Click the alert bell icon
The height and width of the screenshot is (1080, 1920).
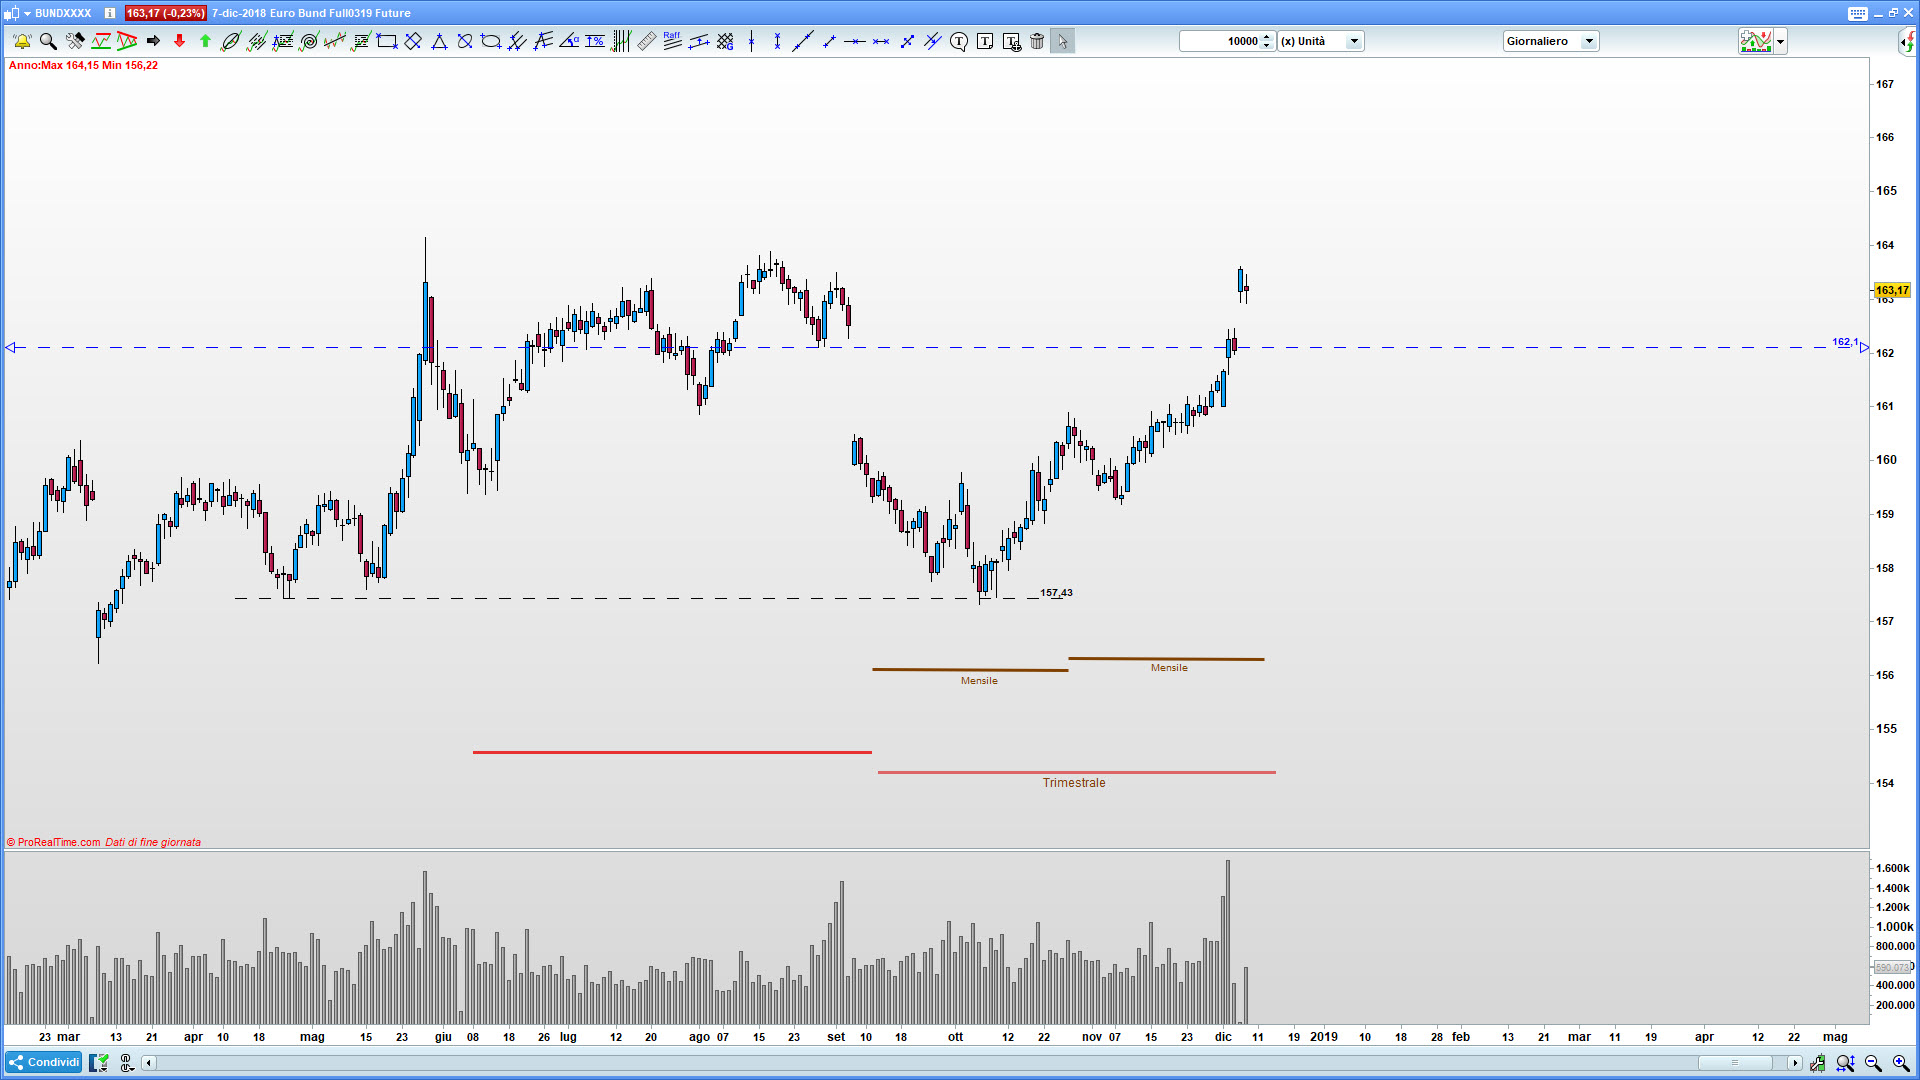pyautogui.click(x=22, y=41)
